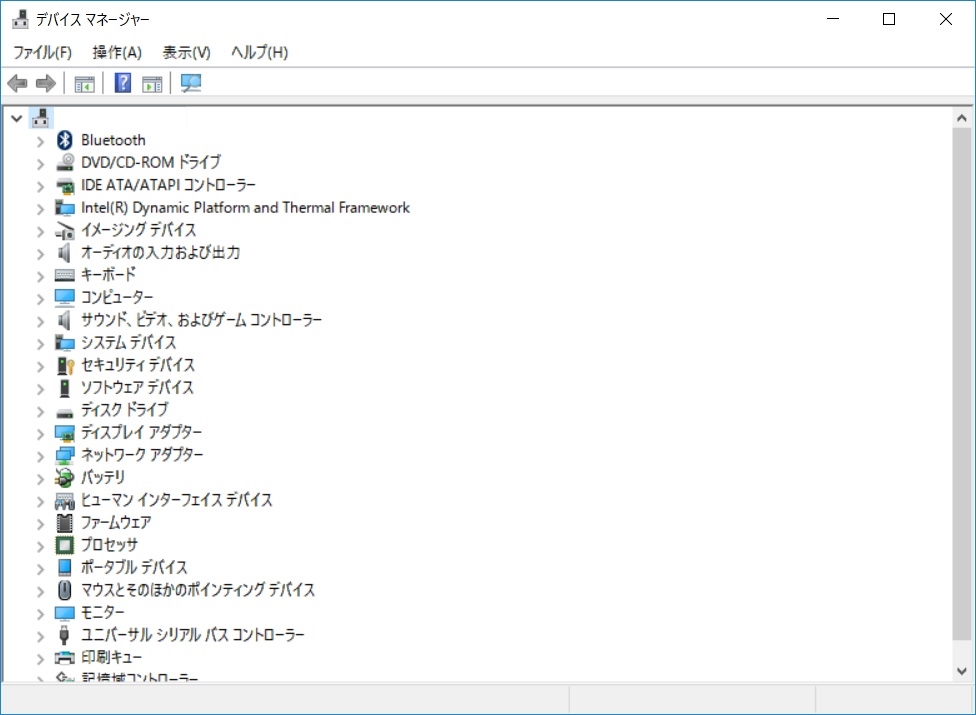
Task: Open the 表示(V) menu
Action: click(x=187, y=52)
